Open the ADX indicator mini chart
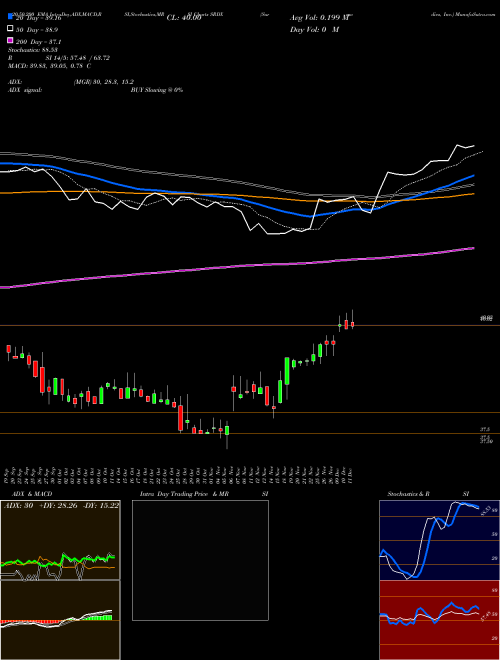The height and width of the screenshot is (660, 500). [x=60, y=540]
